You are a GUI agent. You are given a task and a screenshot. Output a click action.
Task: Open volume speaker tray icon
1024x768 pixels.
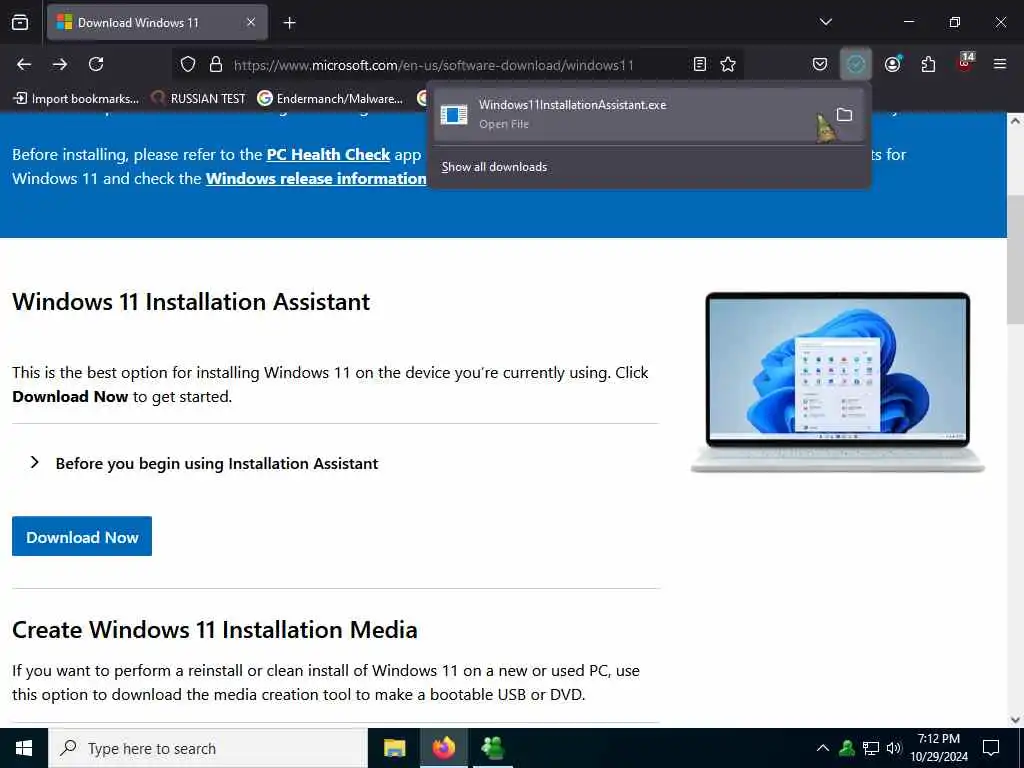click(x=894, y=748)
